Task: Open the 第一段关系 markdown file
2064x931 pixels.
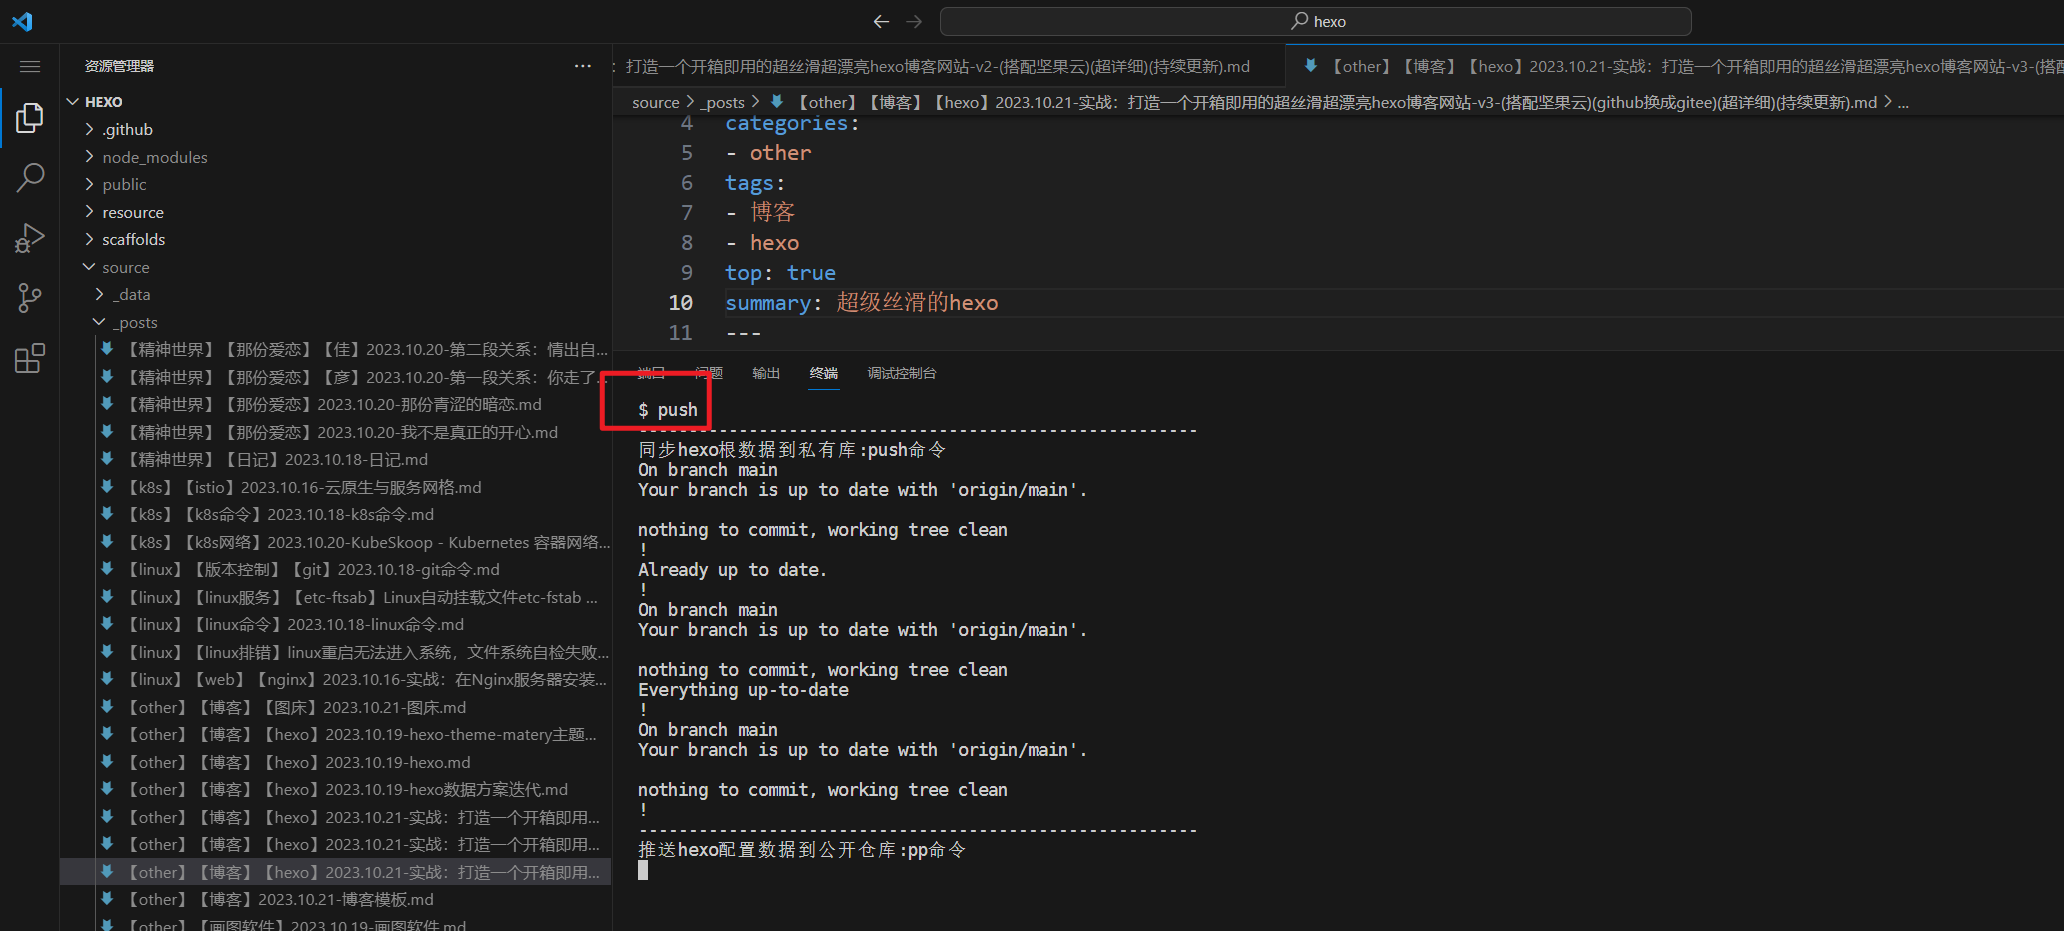Action: (x=336, y=377)
